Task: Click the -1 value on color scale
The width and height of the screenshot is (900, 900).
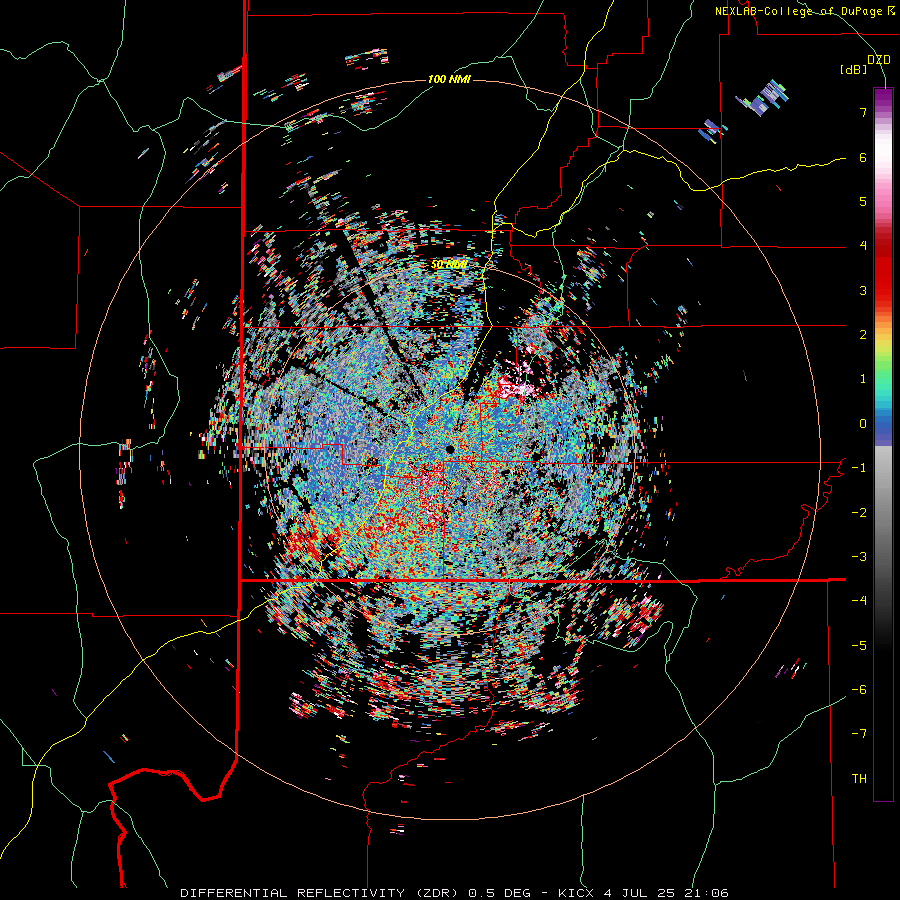Action: tap(859, 468)
